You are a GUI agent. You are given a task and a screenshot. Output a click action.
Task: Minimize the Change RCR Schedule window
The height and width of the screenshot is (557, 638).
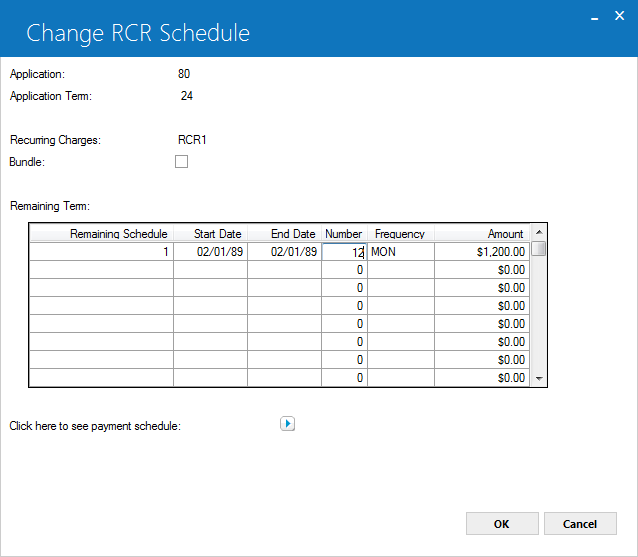click(x=594, y=17)
